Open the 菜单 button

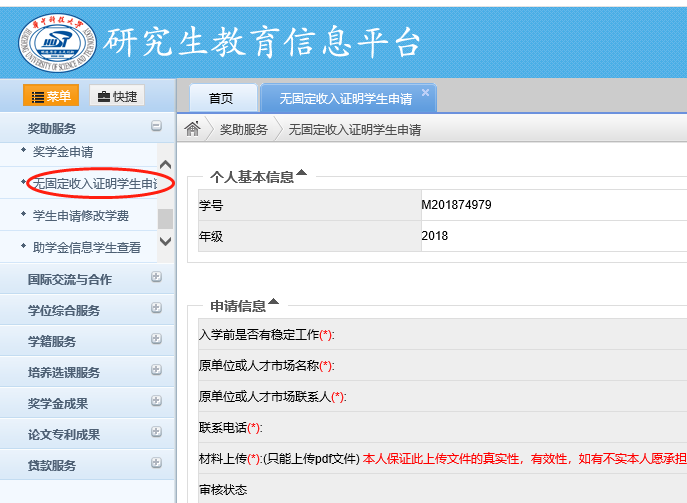[50, 96]
